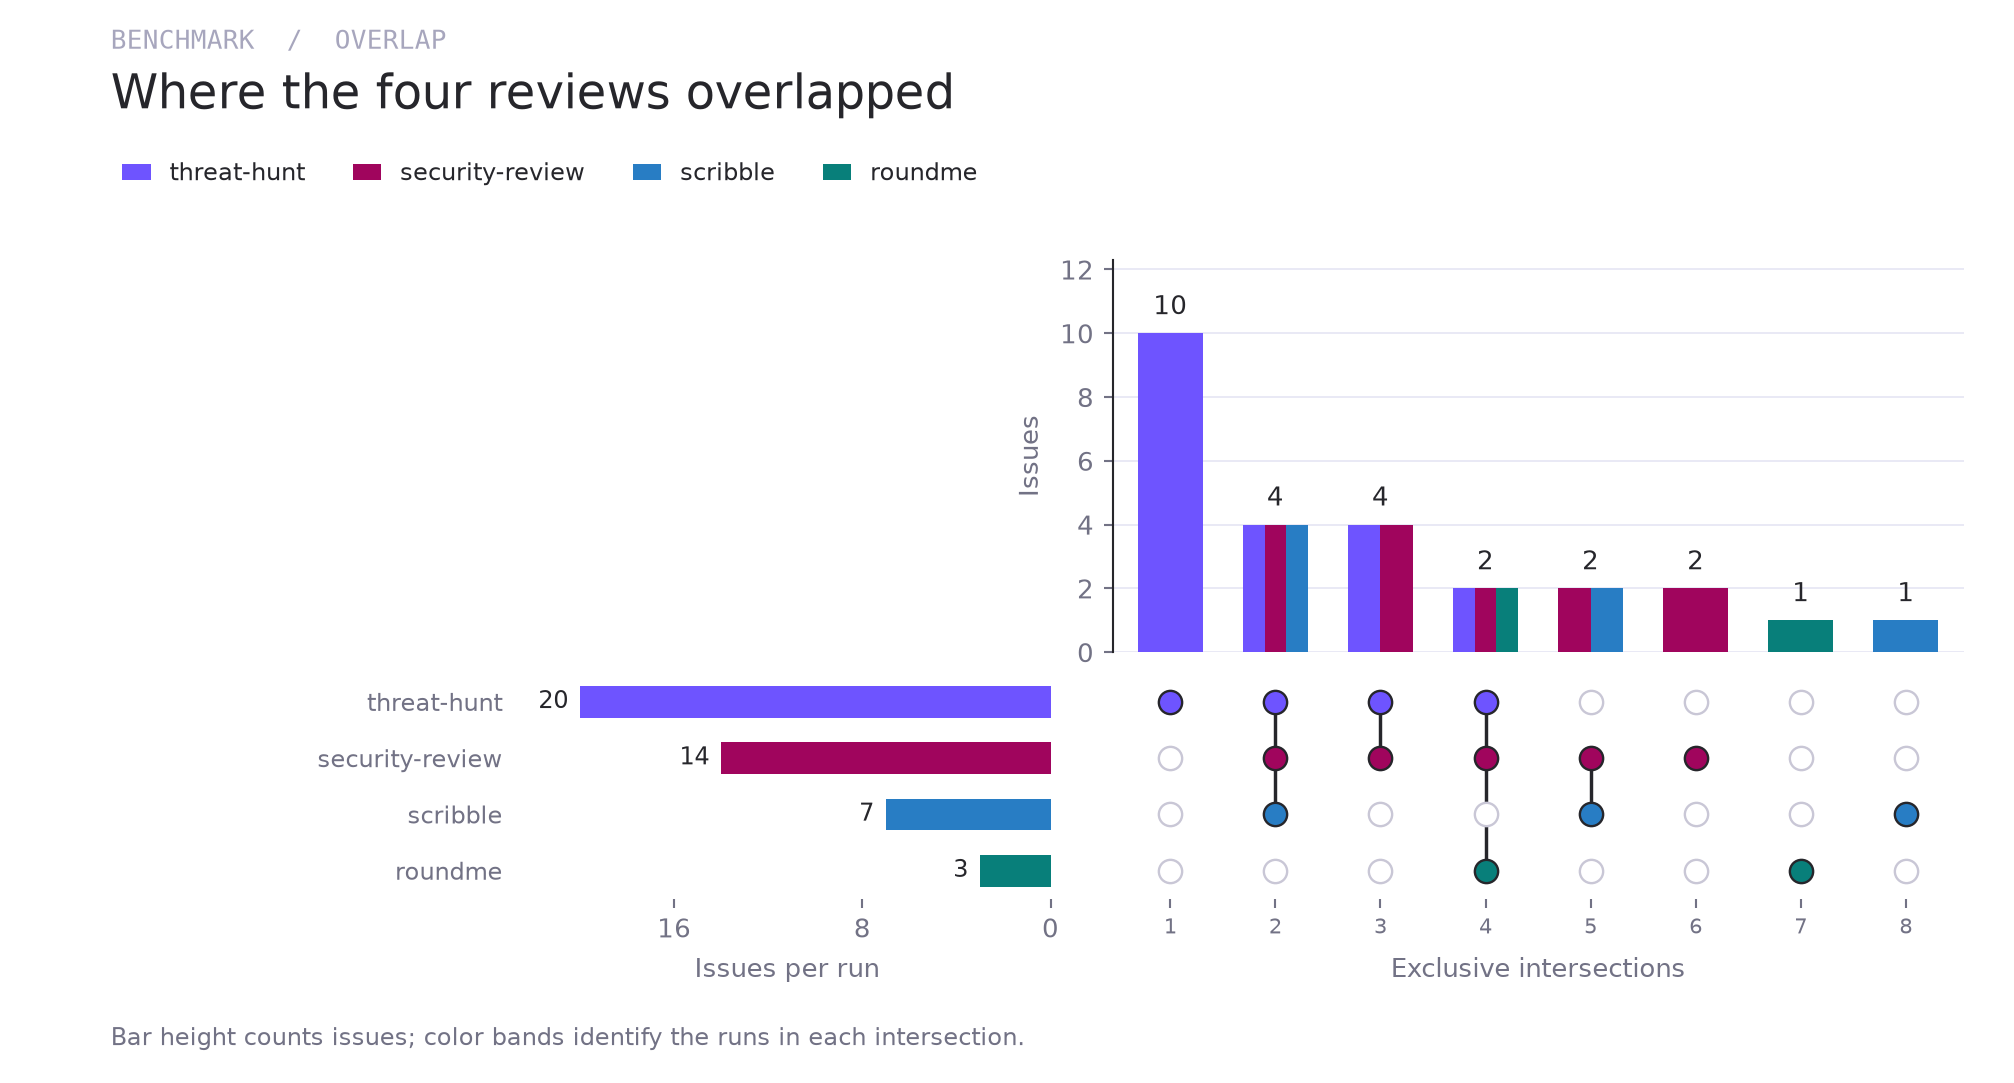The height and width of the screenshot is (1083, 2014).
Task: Click the empty roundme dot in column 8
Action: [1906, 871]
